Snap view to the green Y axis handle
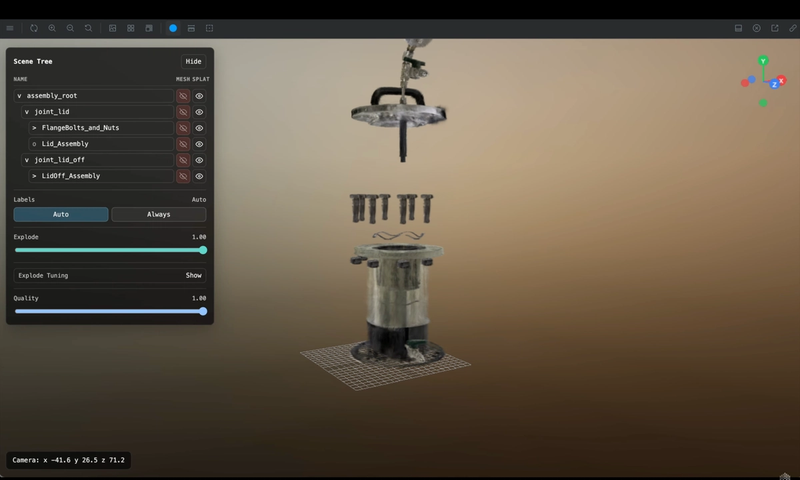The image size is (800, 480). pos(763,61)
